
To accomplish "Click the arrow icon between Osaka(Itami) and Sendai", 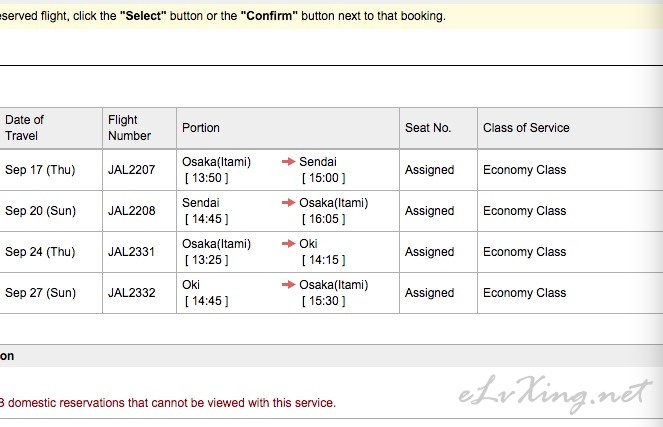I will (x=289, y=162).
